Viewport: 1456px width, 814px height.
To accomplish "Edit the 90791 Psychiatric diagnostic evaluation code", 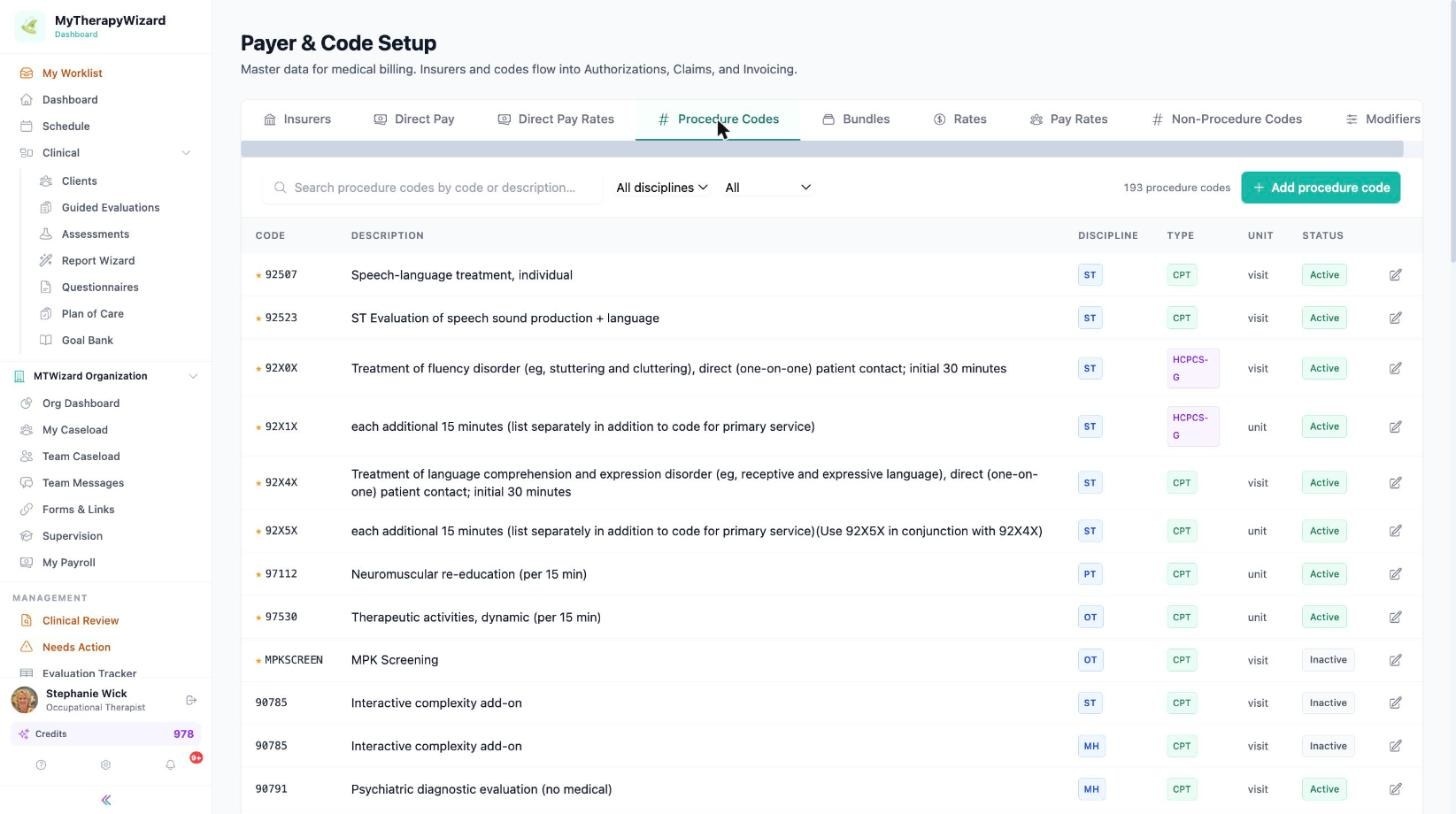I will pos(1395,789).
